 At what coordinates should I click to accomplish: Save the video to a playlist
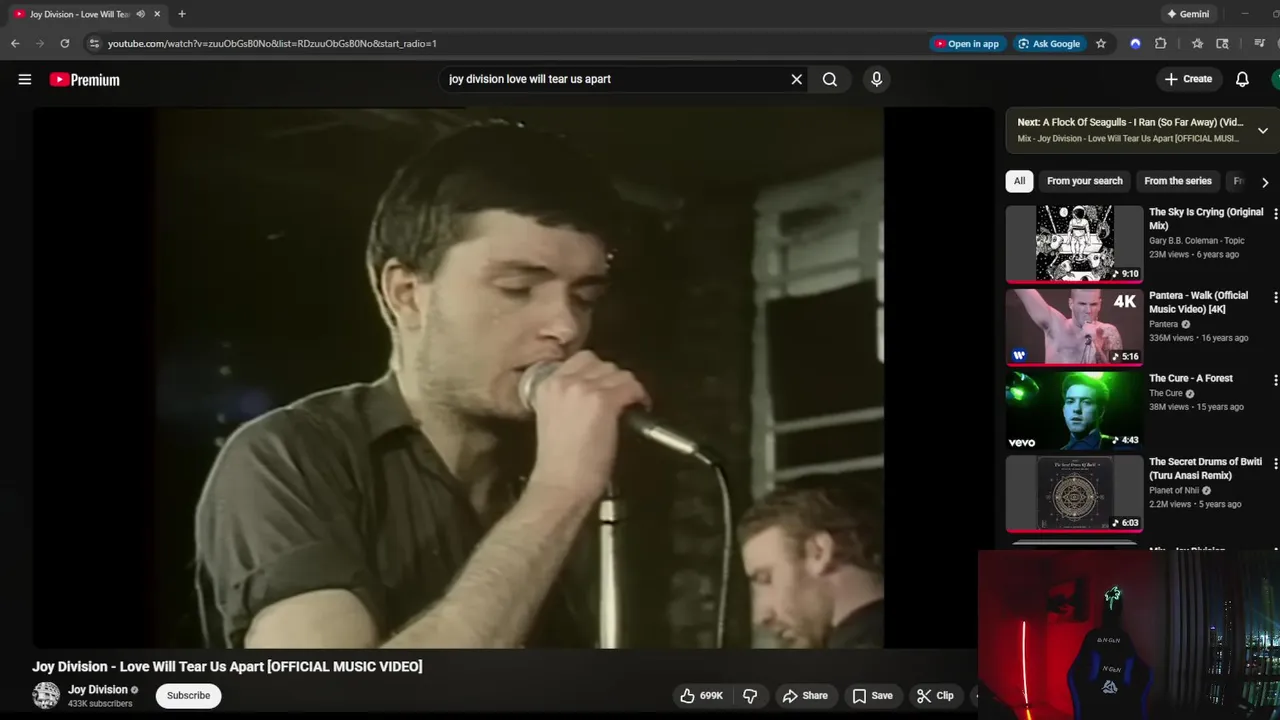click(872, 695)
